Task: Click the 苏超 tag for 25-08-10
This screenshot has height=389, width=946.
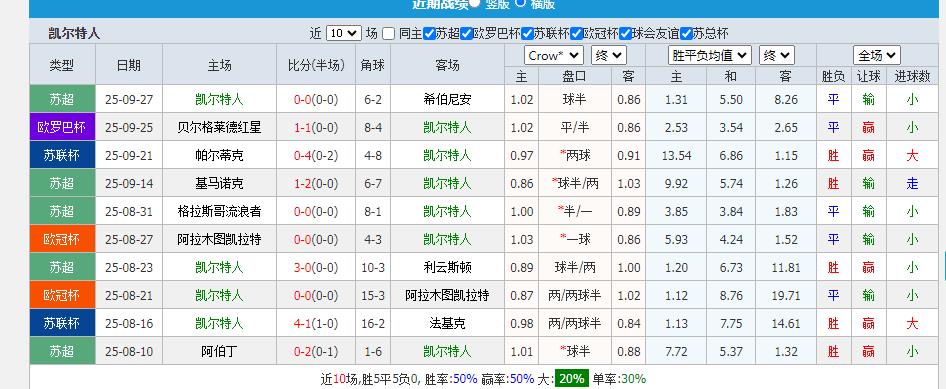Action: click(63, 351)
